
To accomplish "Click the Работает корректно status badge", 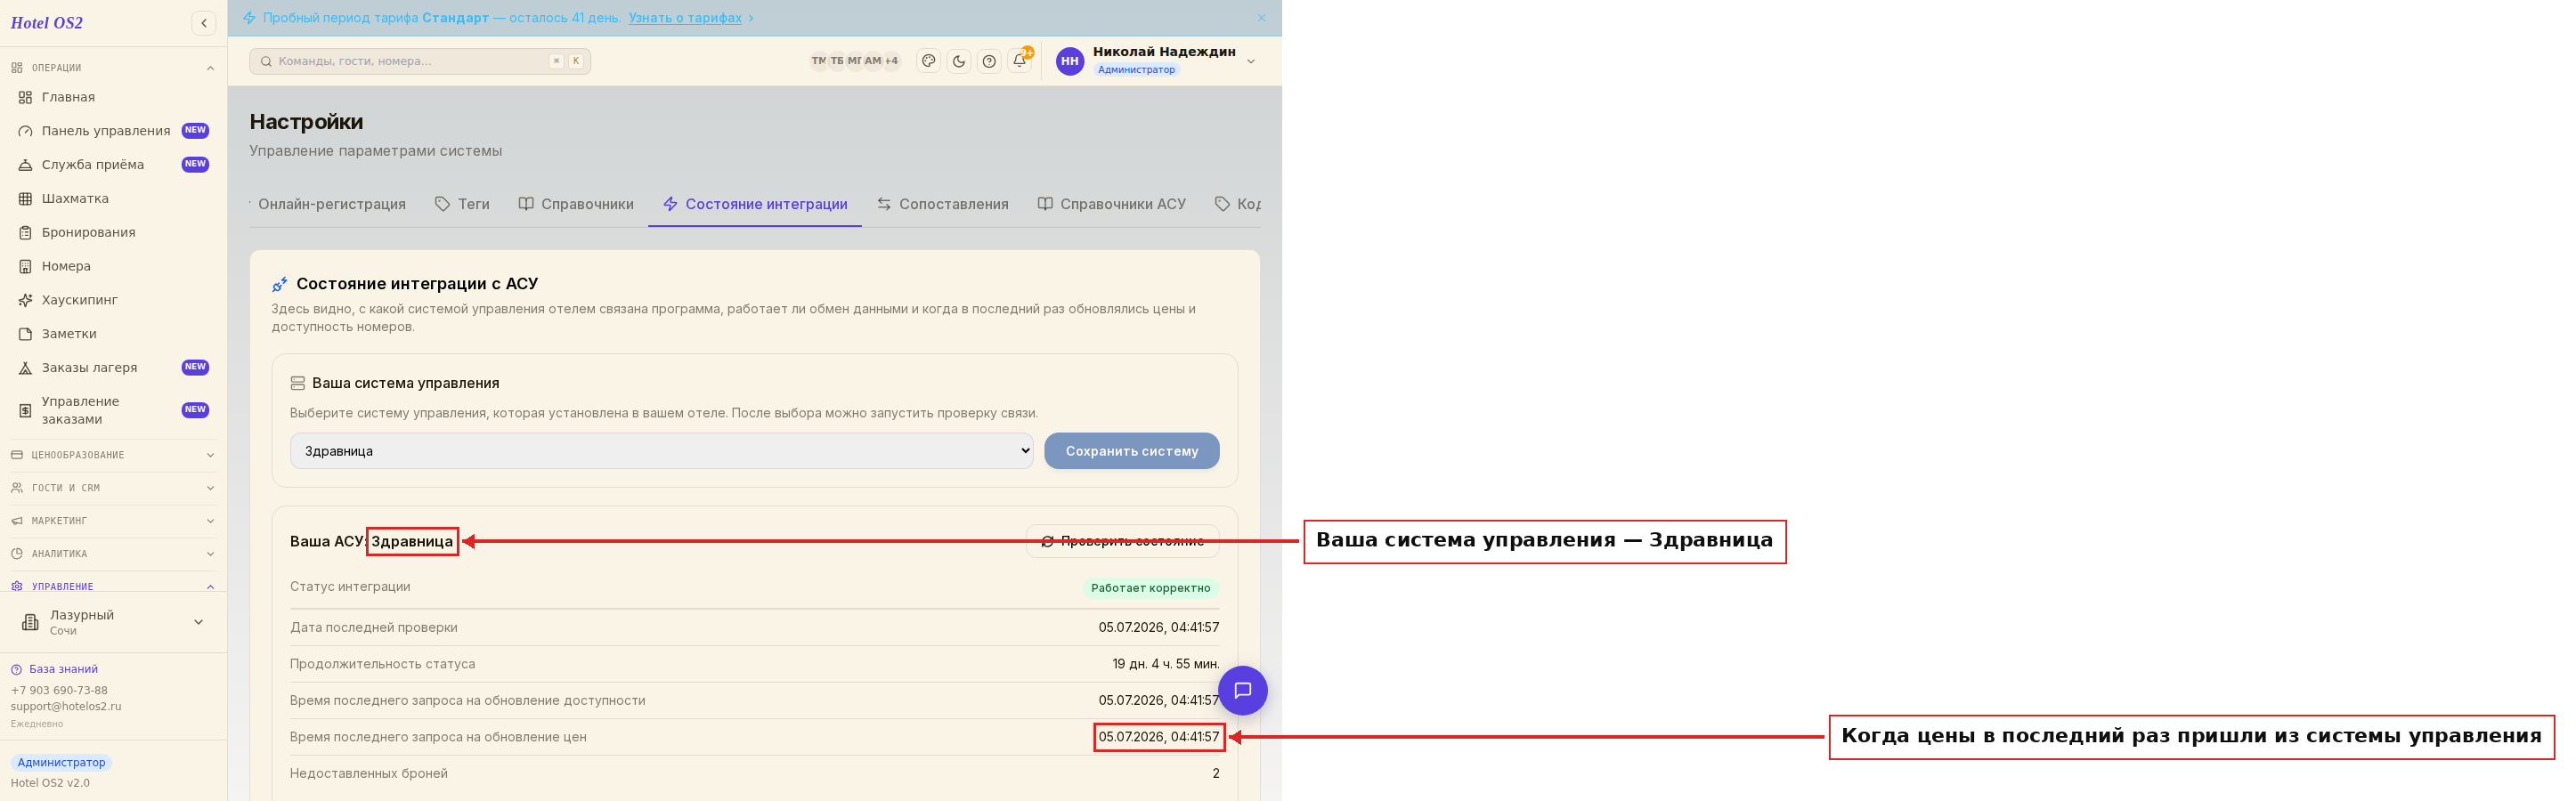I will (1150, 588).
